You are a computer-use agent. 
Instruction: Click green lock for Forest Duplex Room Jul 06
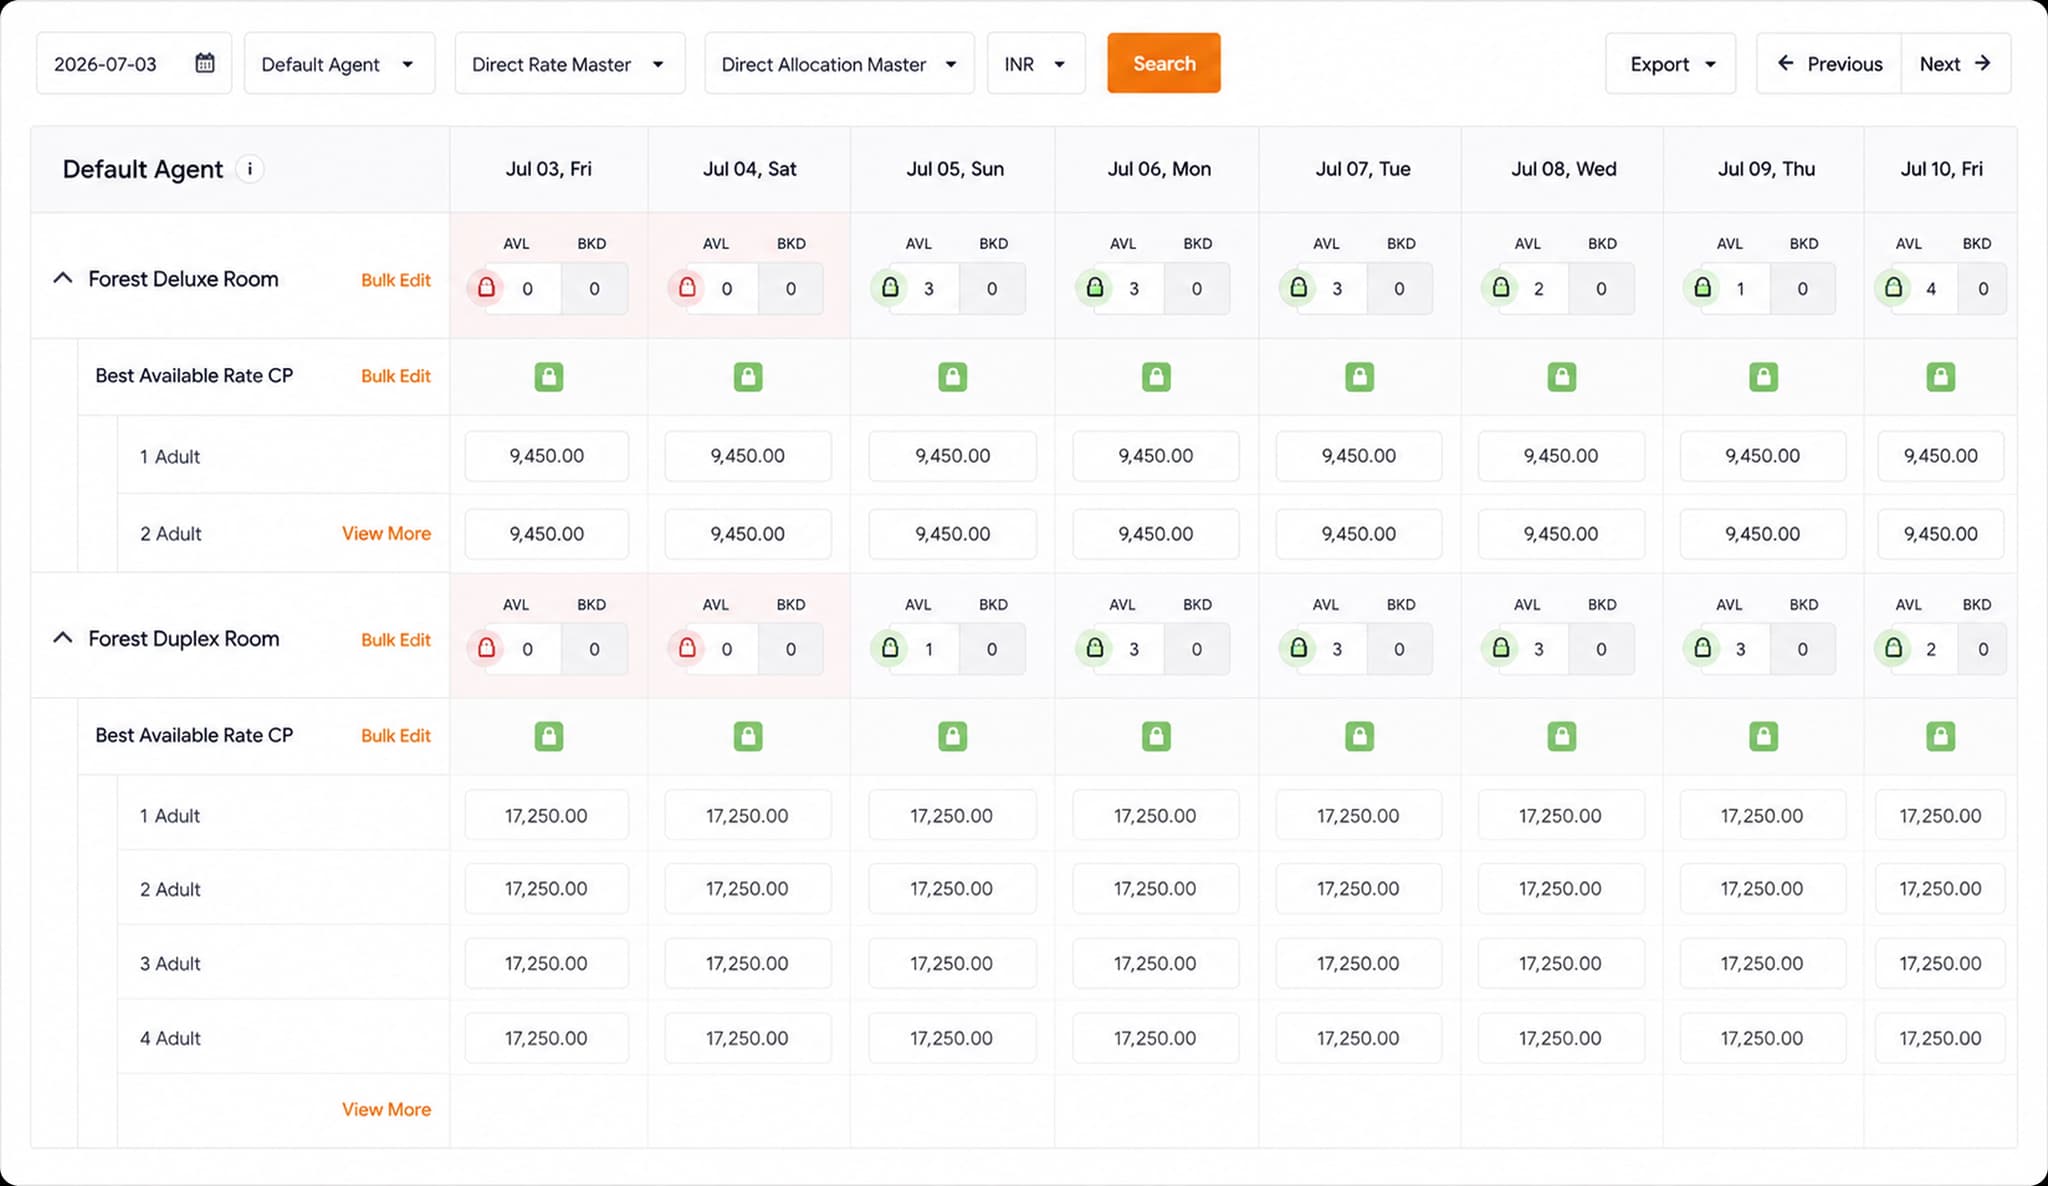click(x=1095, y=648)
